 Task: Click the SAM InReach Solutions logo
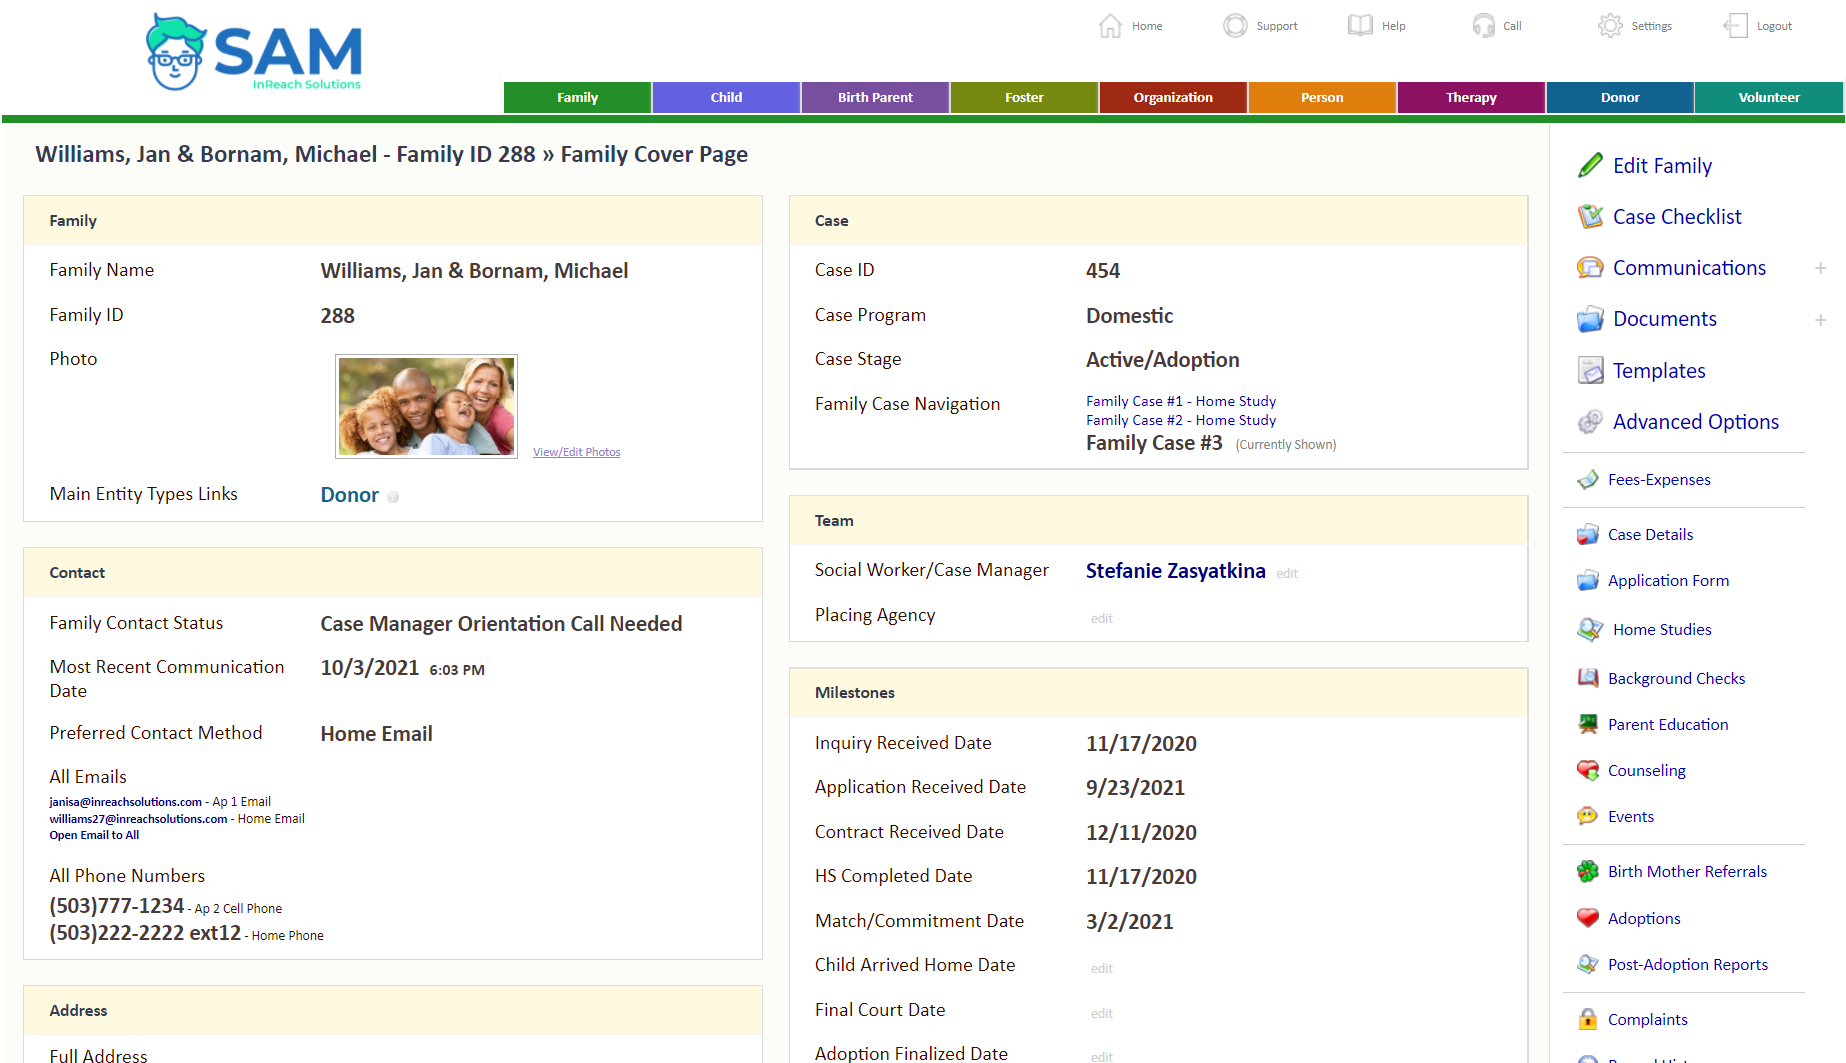pos(254,52)
